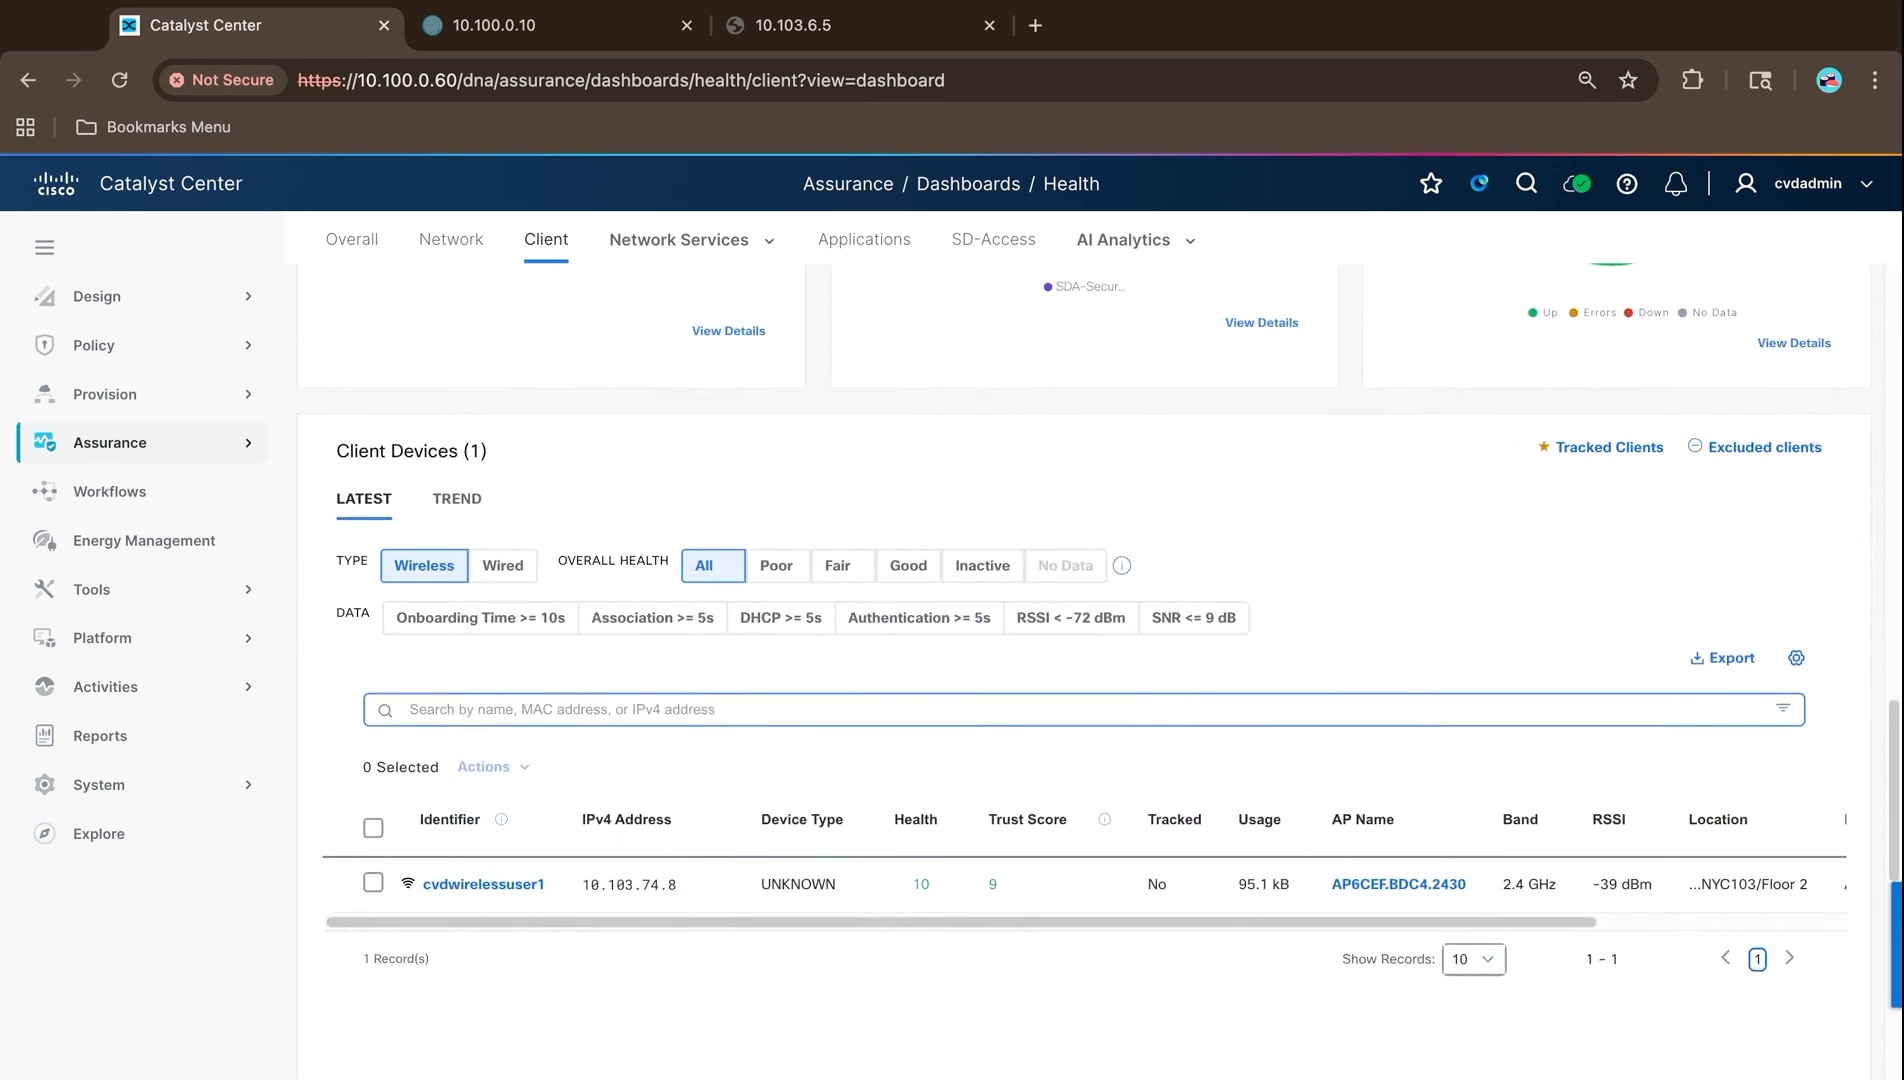The width and height of the screenshot is (1904, 1080).
Task: Filter by Poor overall health
Action: [x=776, y=566]
